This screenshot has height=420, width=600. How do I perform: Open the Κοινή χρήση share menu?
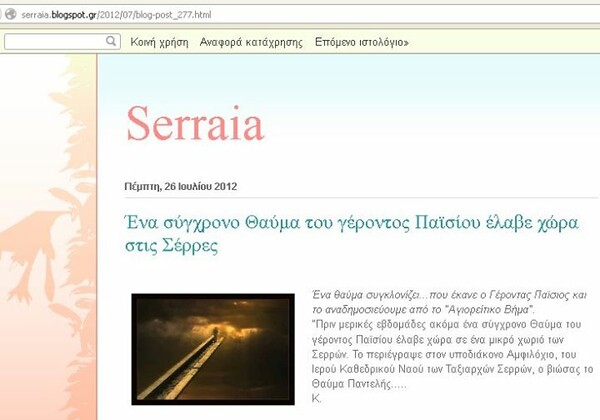159,43
